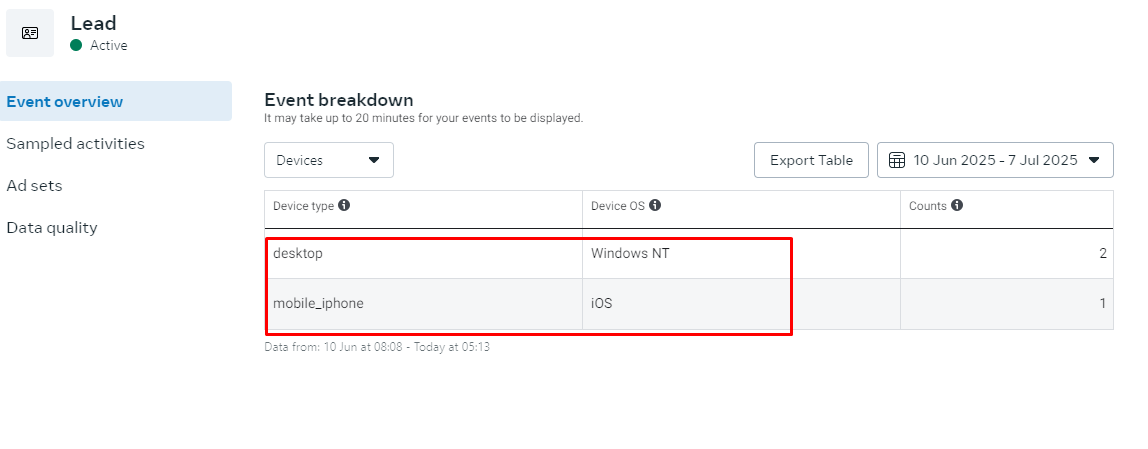Click the Lead event contact-card icon
Viewport: 1148px width, 449px height.
tap(30, 33)
